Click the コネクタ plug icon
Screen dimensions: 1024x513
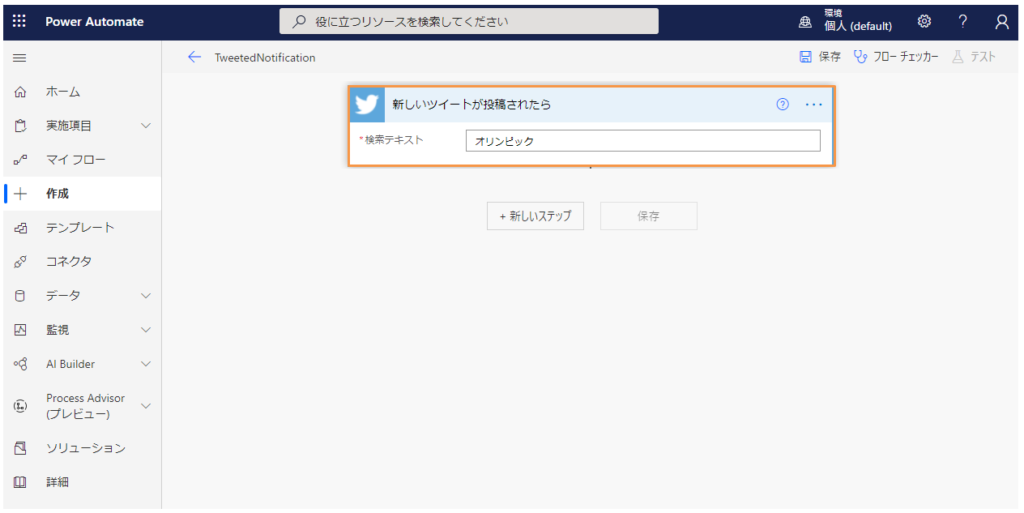20,262
